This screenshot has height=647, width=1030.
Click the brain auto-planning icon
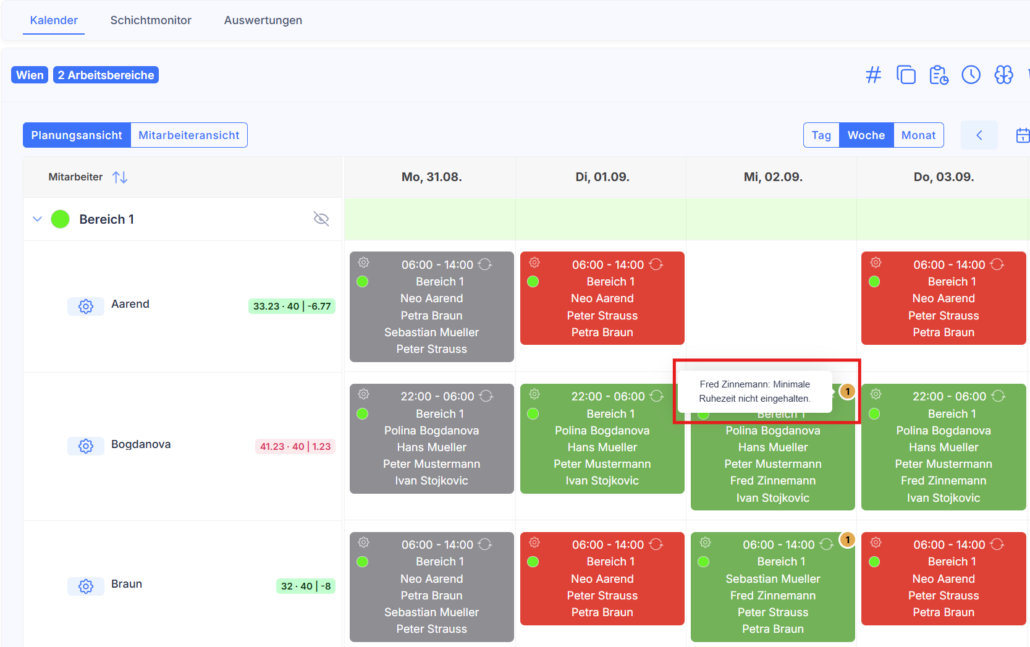1004,75
